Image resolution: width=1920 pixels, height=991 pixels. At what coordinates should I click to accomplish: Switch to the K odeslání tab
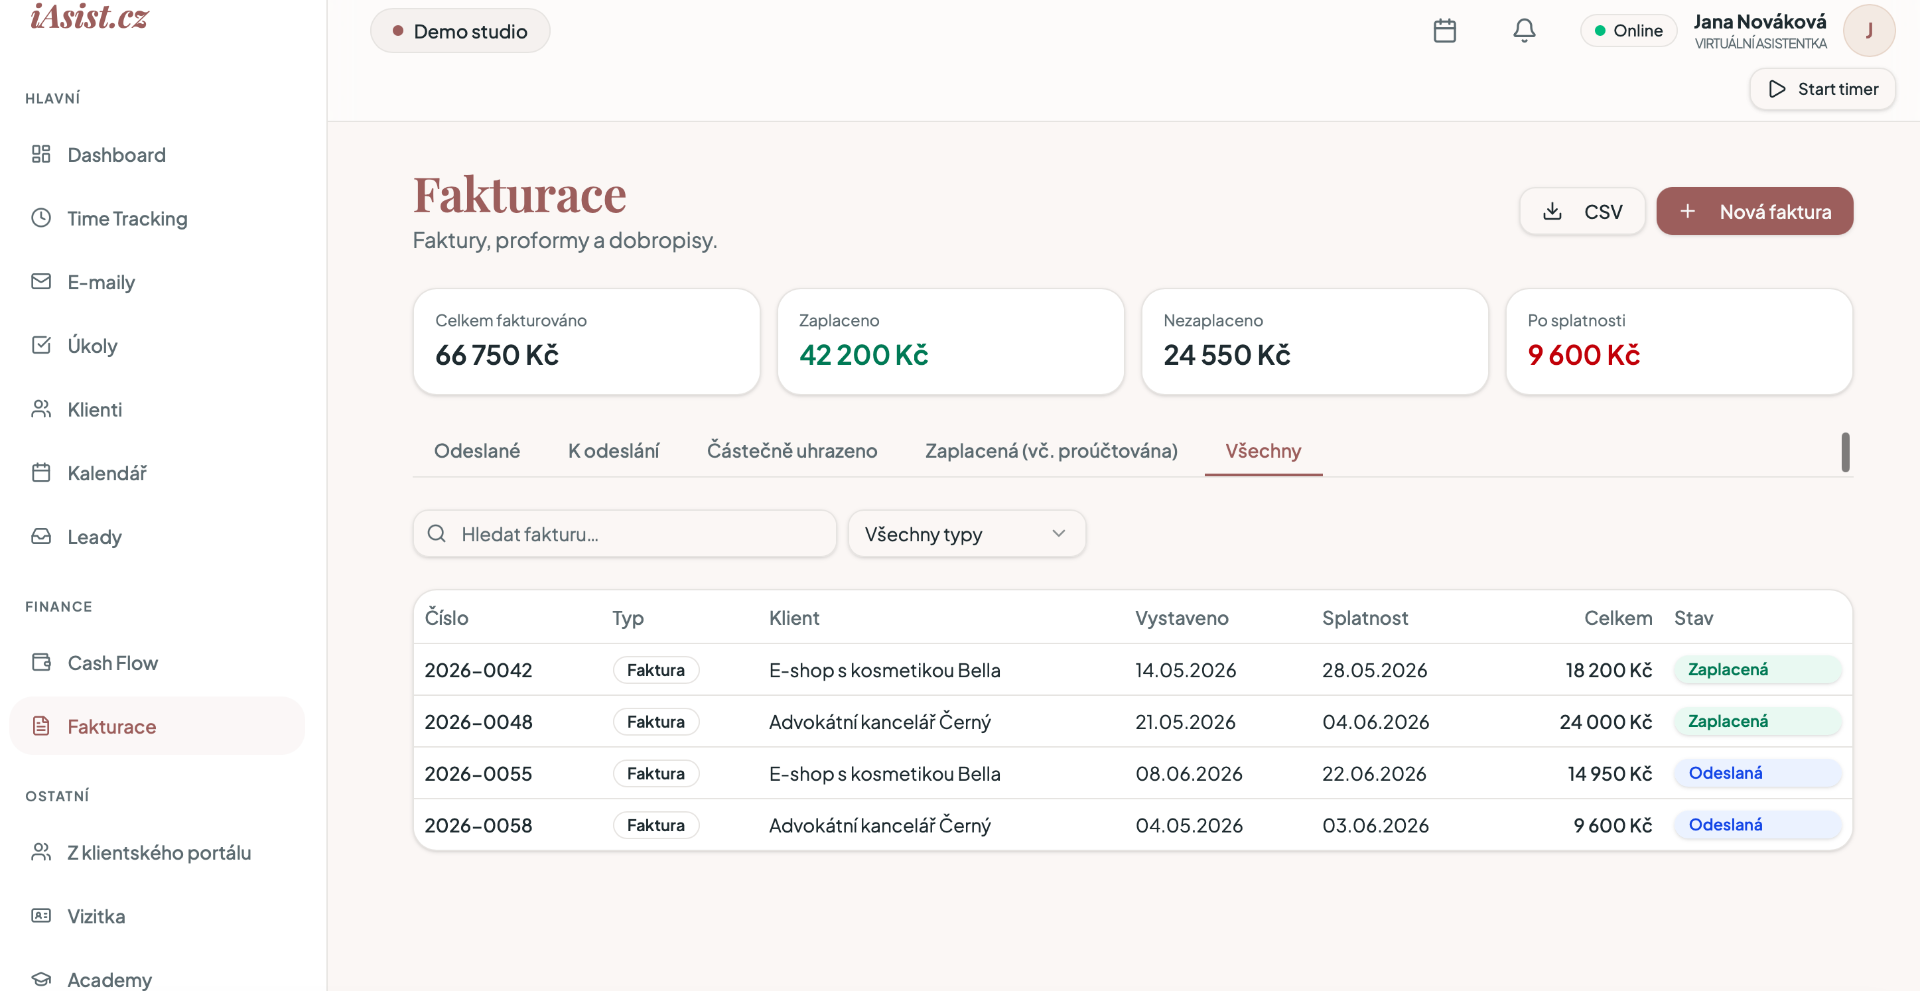(x=613, y=451)
